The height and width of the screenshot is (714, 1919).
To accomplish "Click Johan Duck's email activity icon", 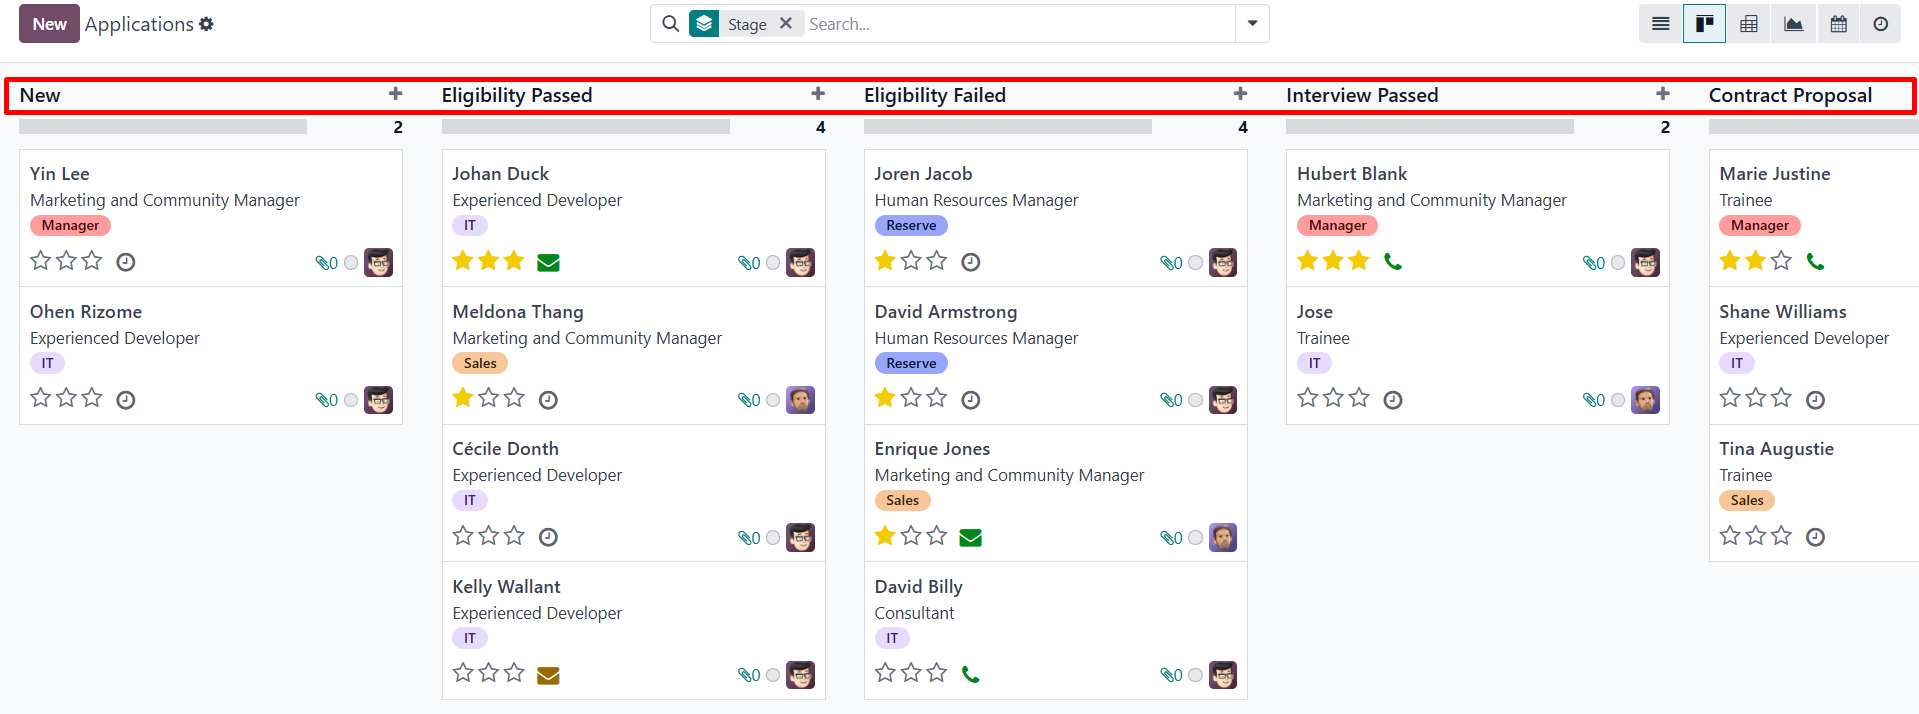I will point(548,263).
